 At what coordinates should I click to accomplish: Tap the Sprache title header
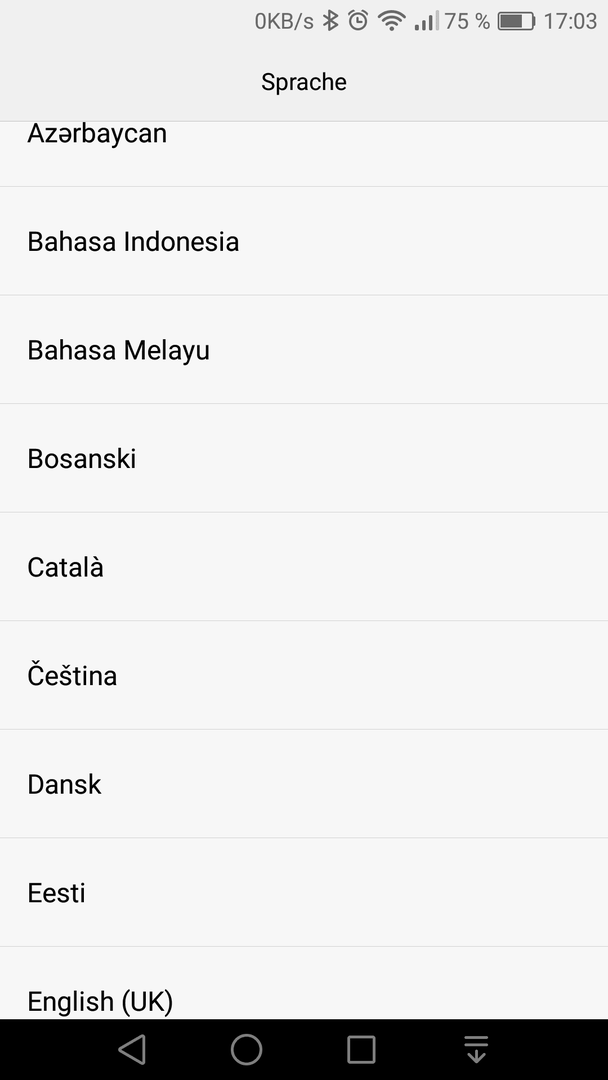(304, 82)
